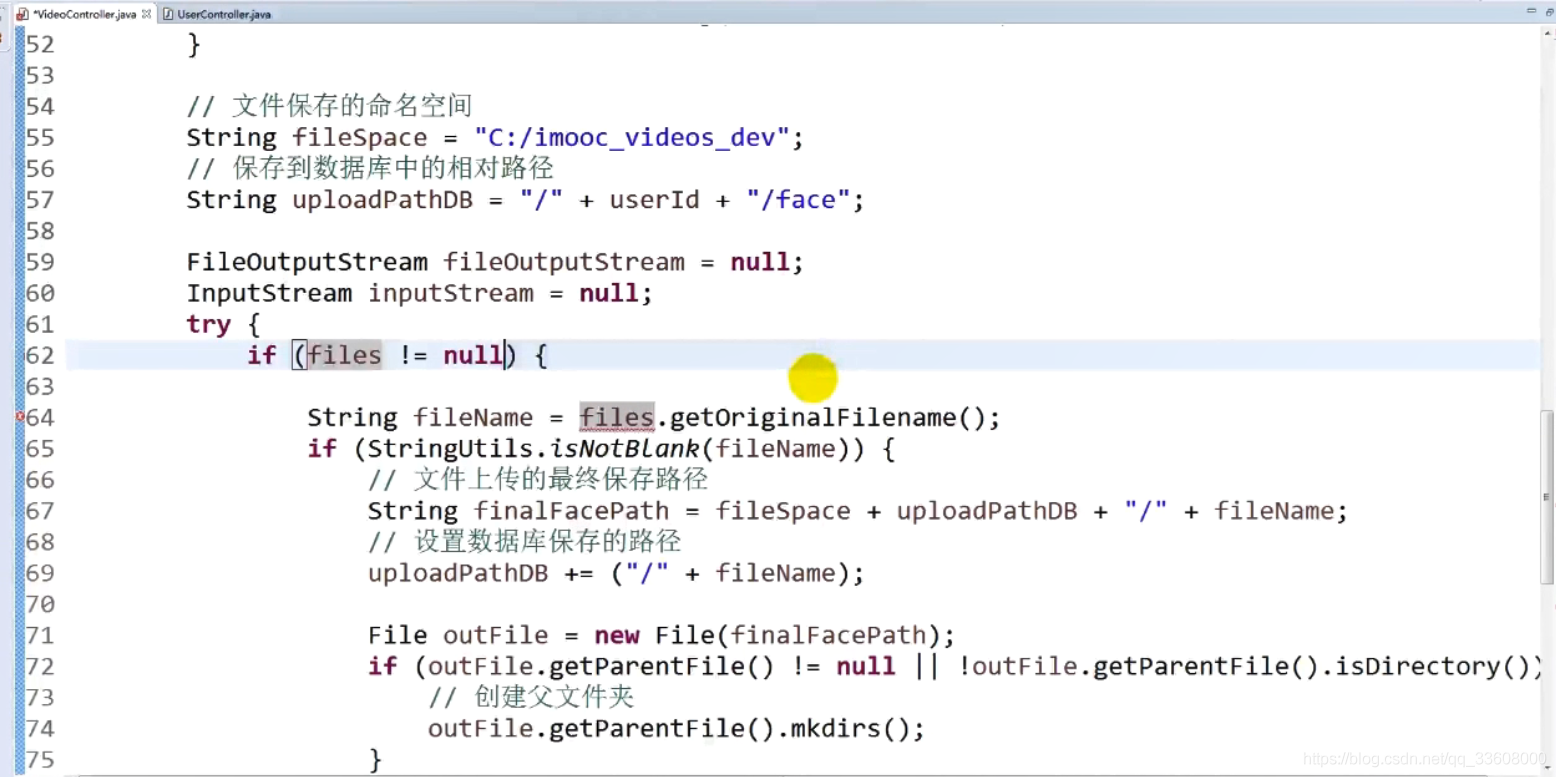Image resolution: width=1556 pixels, height=777 pixels.
Task: Click closing brace on line 52
Action: click(x=194, y=44)
